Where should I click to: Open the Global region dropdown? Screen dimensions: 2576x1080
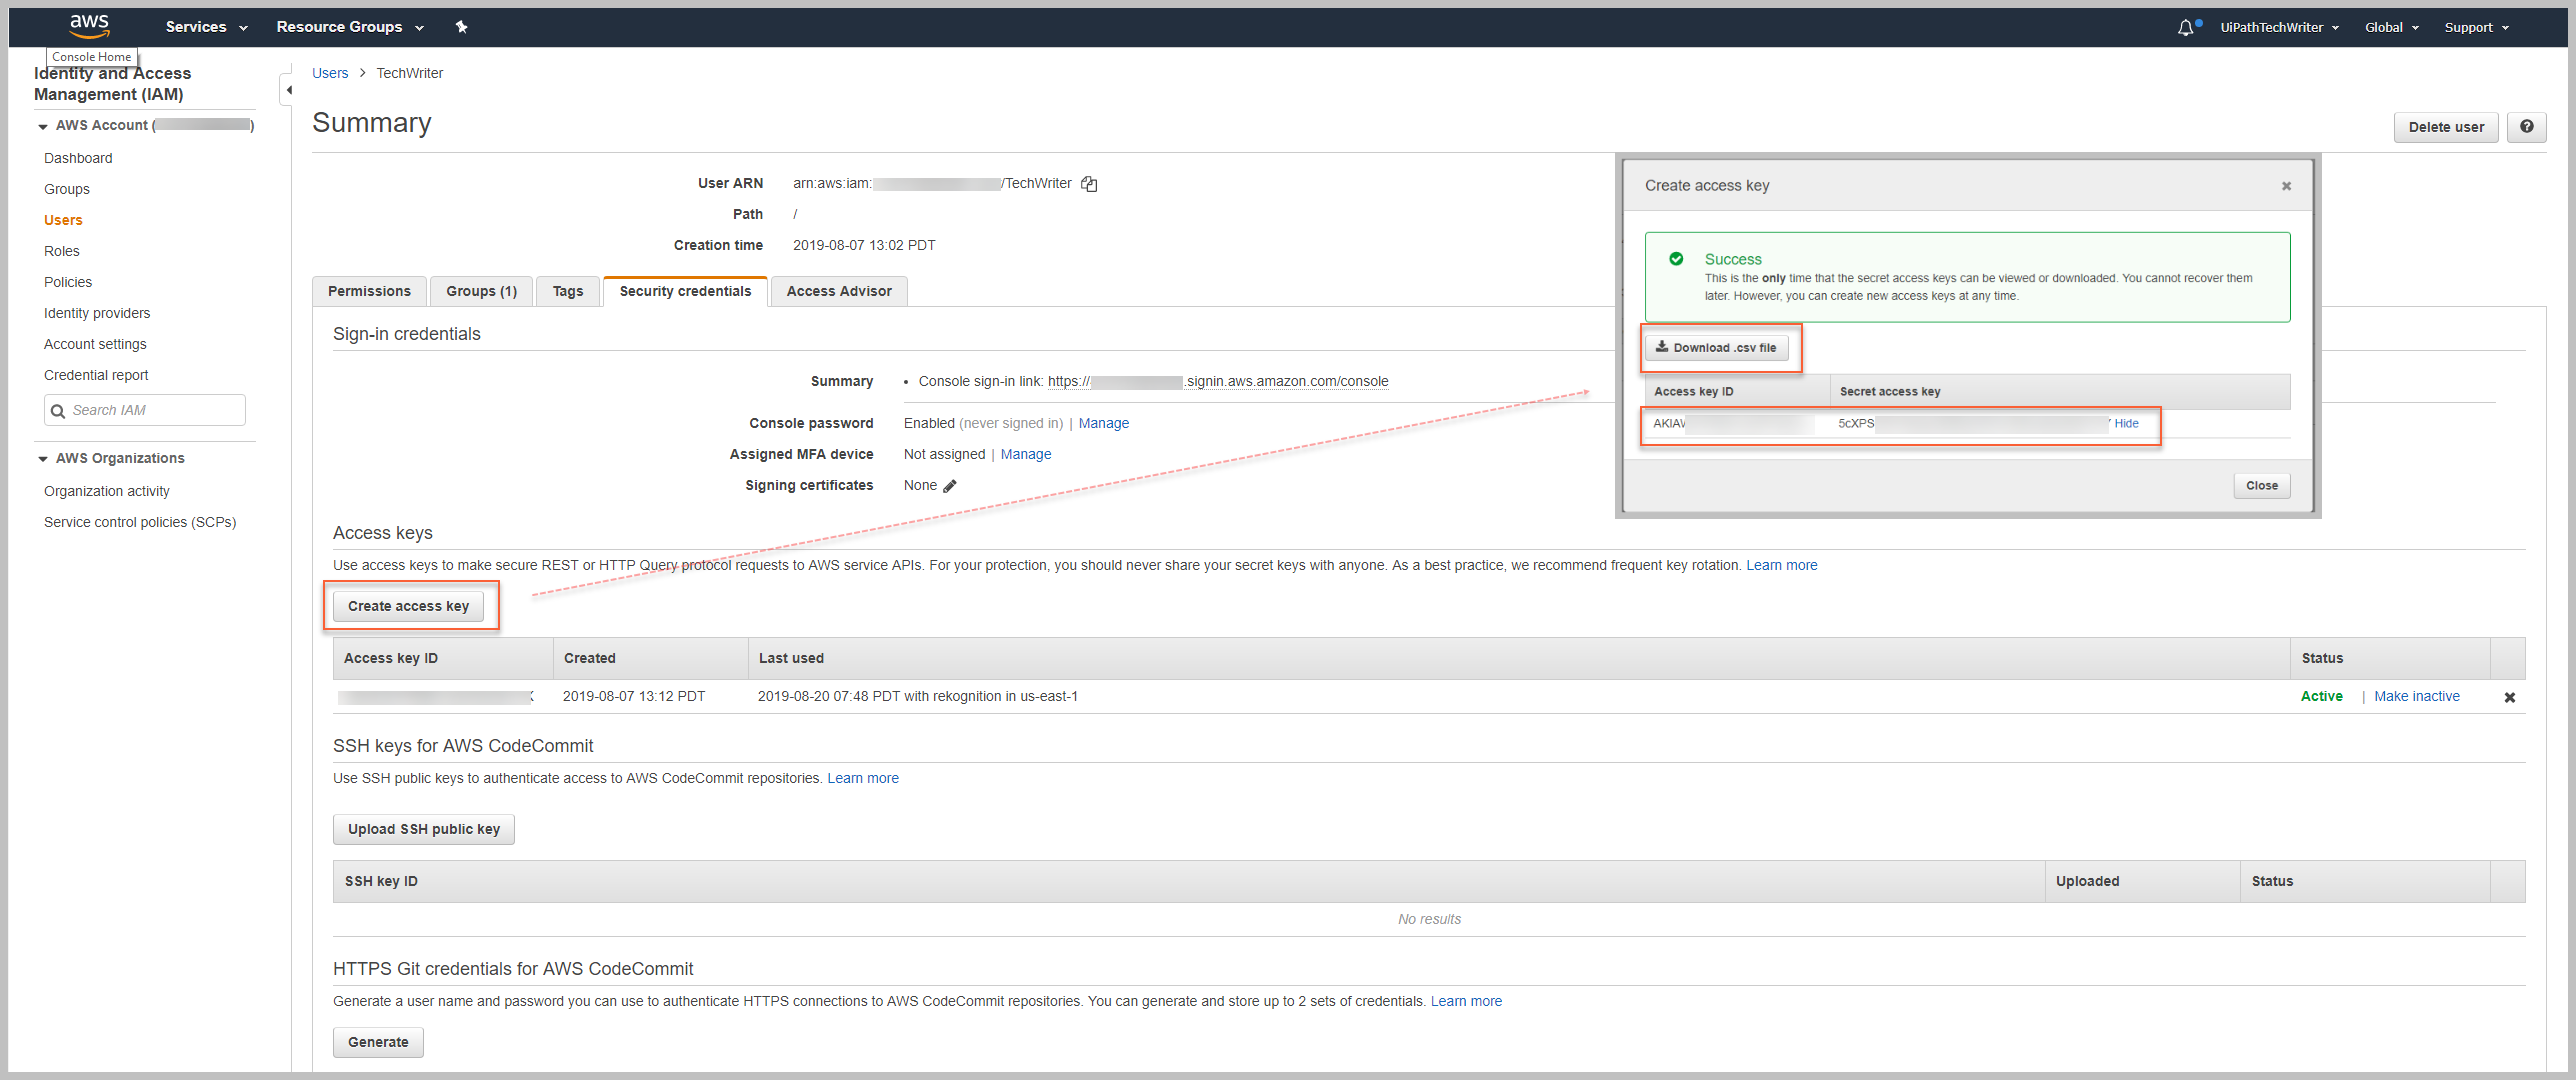click(2391, 27)
